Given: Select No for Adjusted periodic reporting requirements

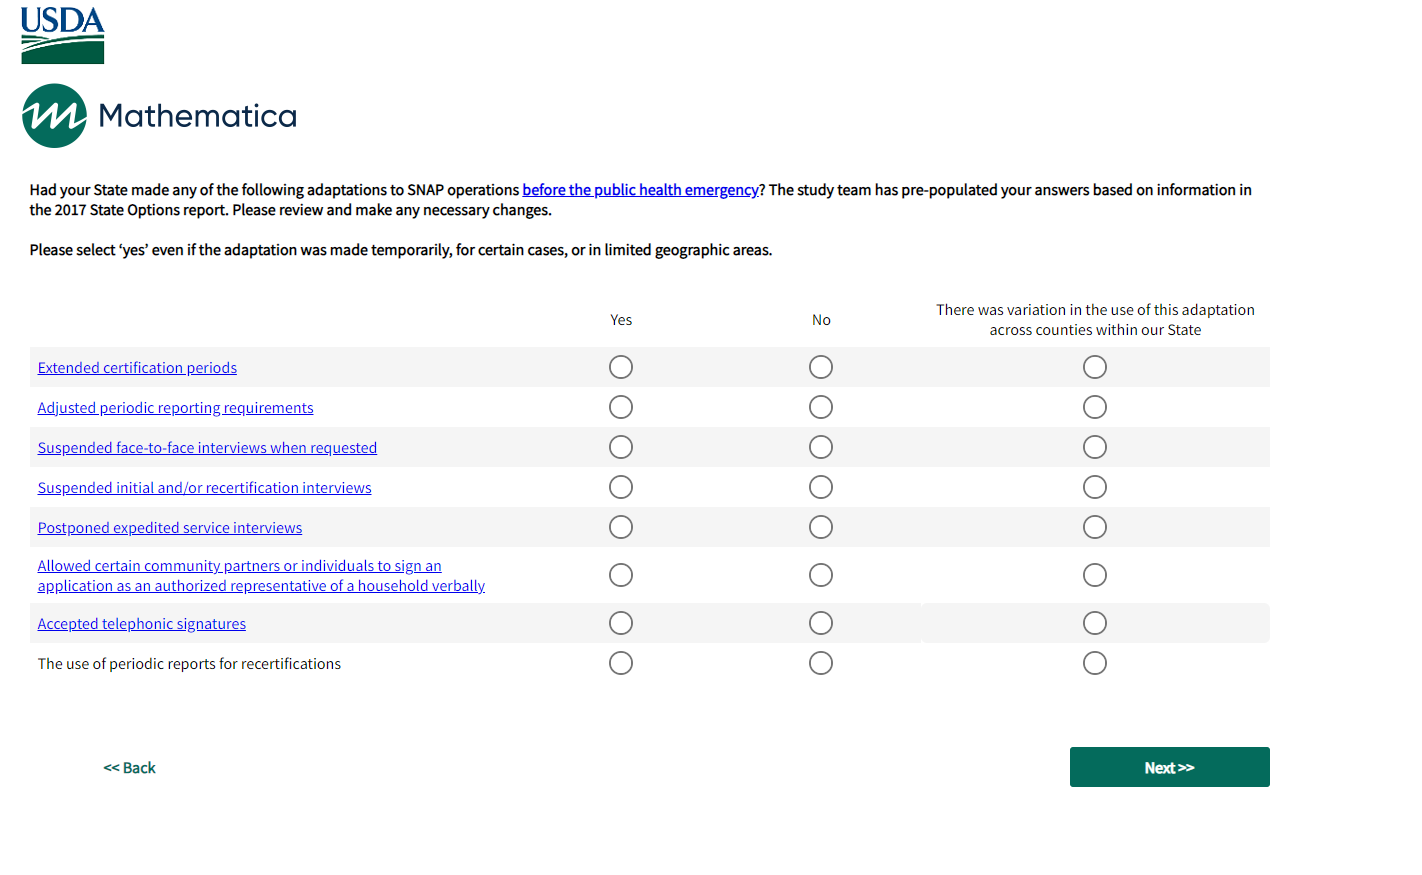Looking at the screenshot, I should tap(821, 407).
